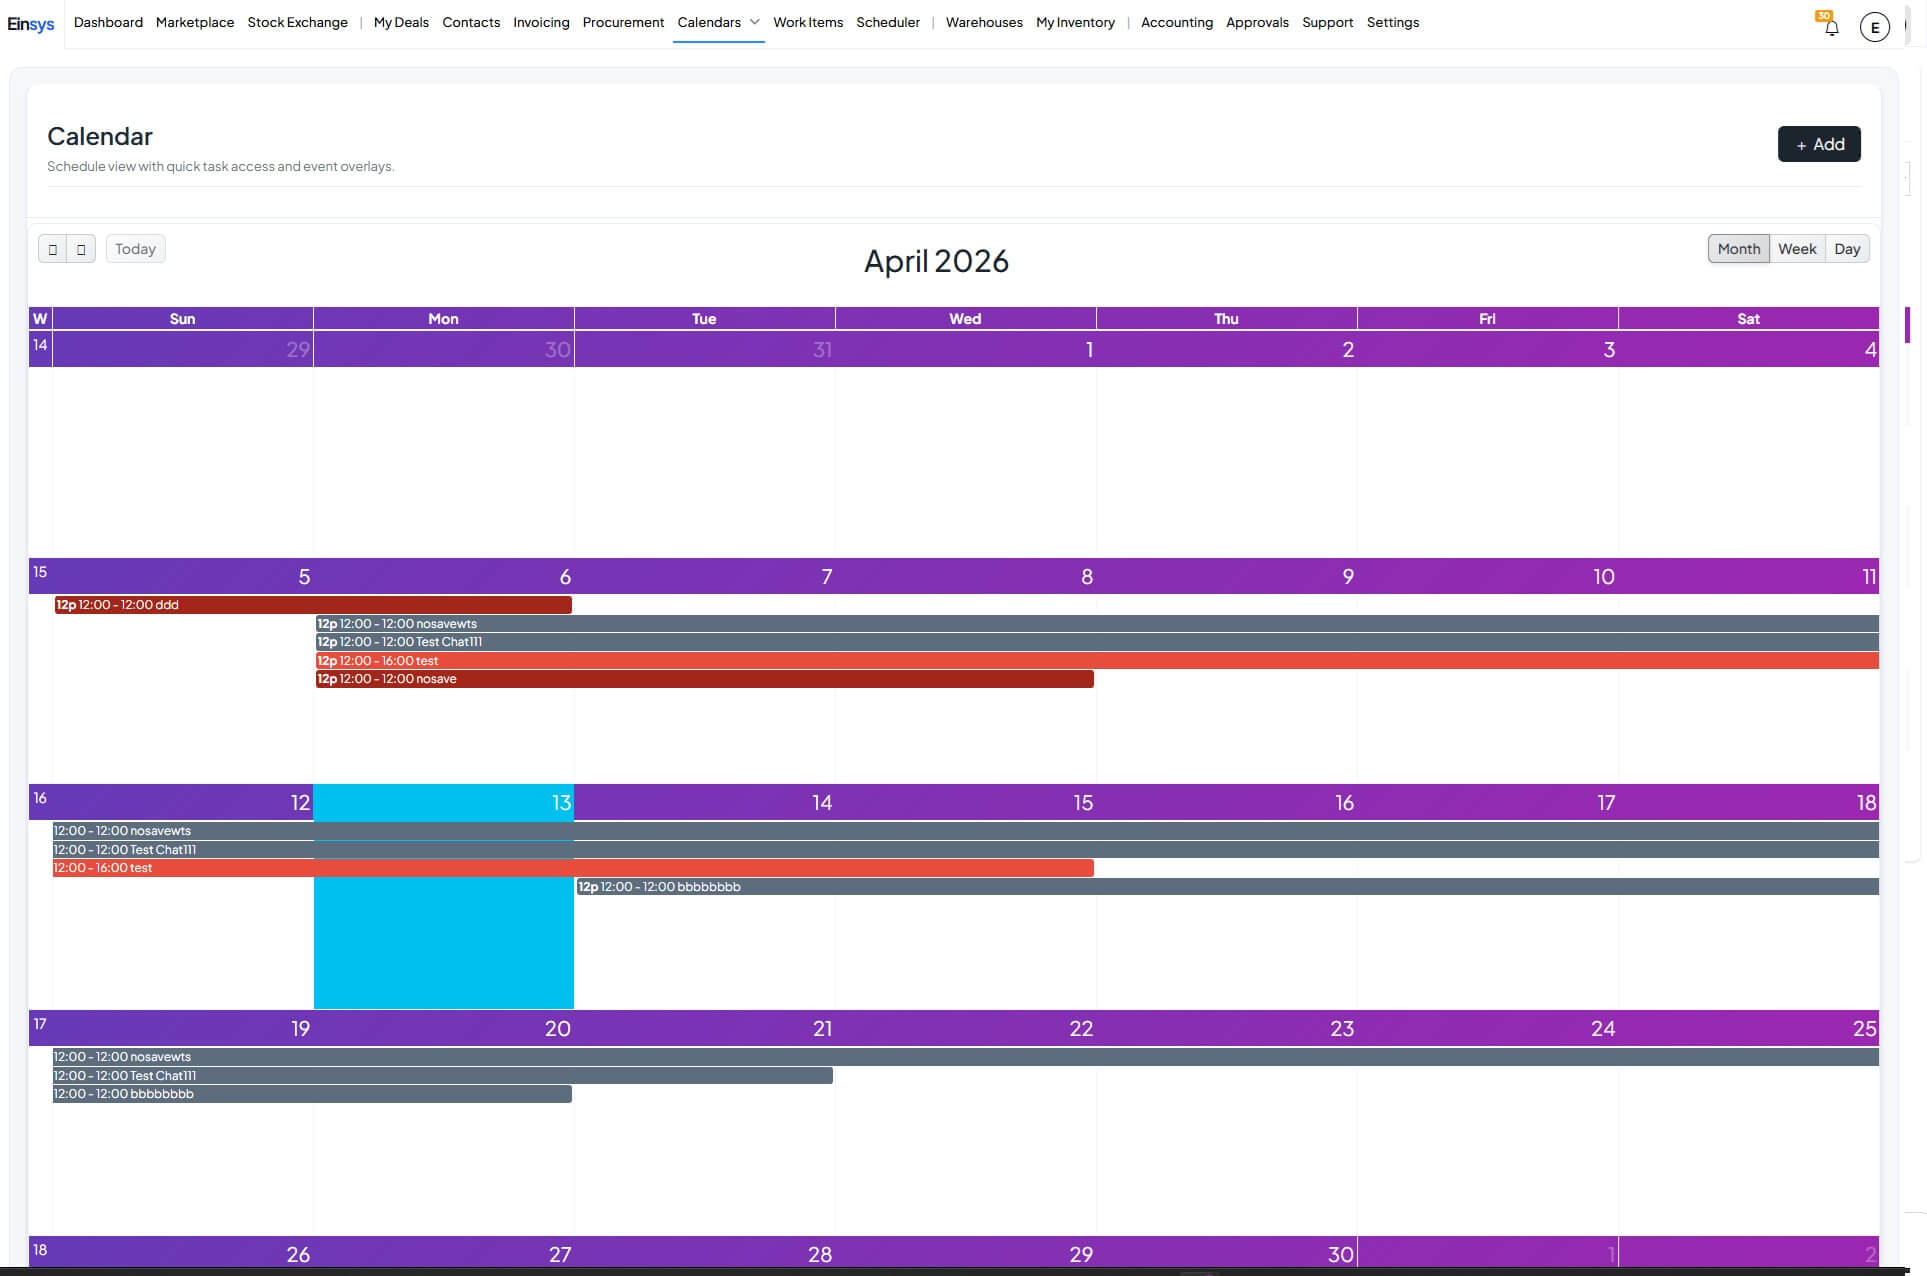1927x1276 pixels.
Task: Open the 'nosave' event in week 15
Action: [704, 679]
